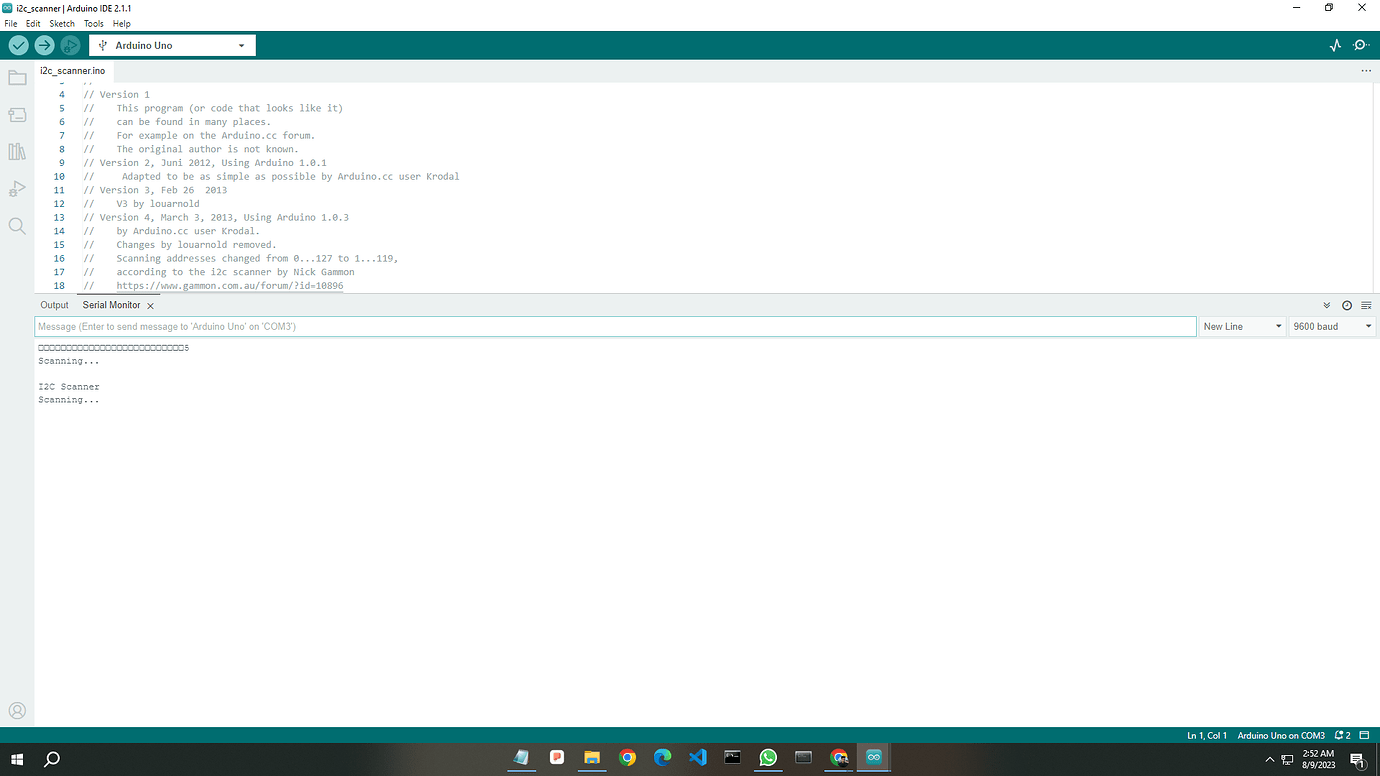Select the Verify (check) button to compile
This screenshot has height=776, width=1380.
18,45
